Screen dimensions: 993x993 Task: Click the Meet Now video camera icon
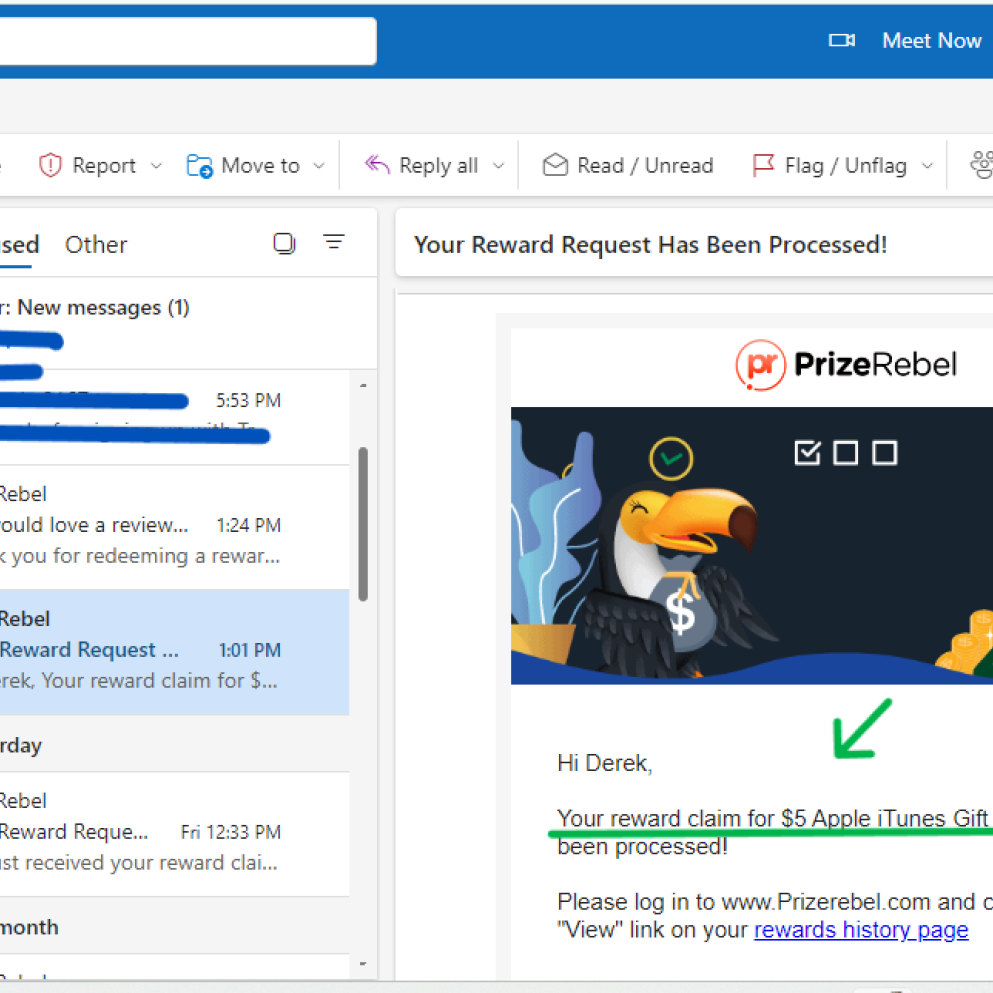click(842, 41)
